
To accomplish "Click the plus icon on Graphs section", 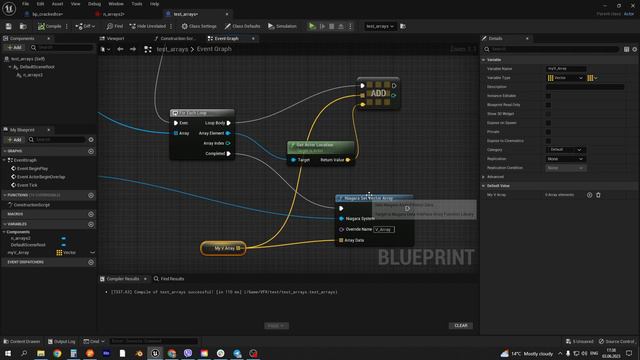I will 91,151.
